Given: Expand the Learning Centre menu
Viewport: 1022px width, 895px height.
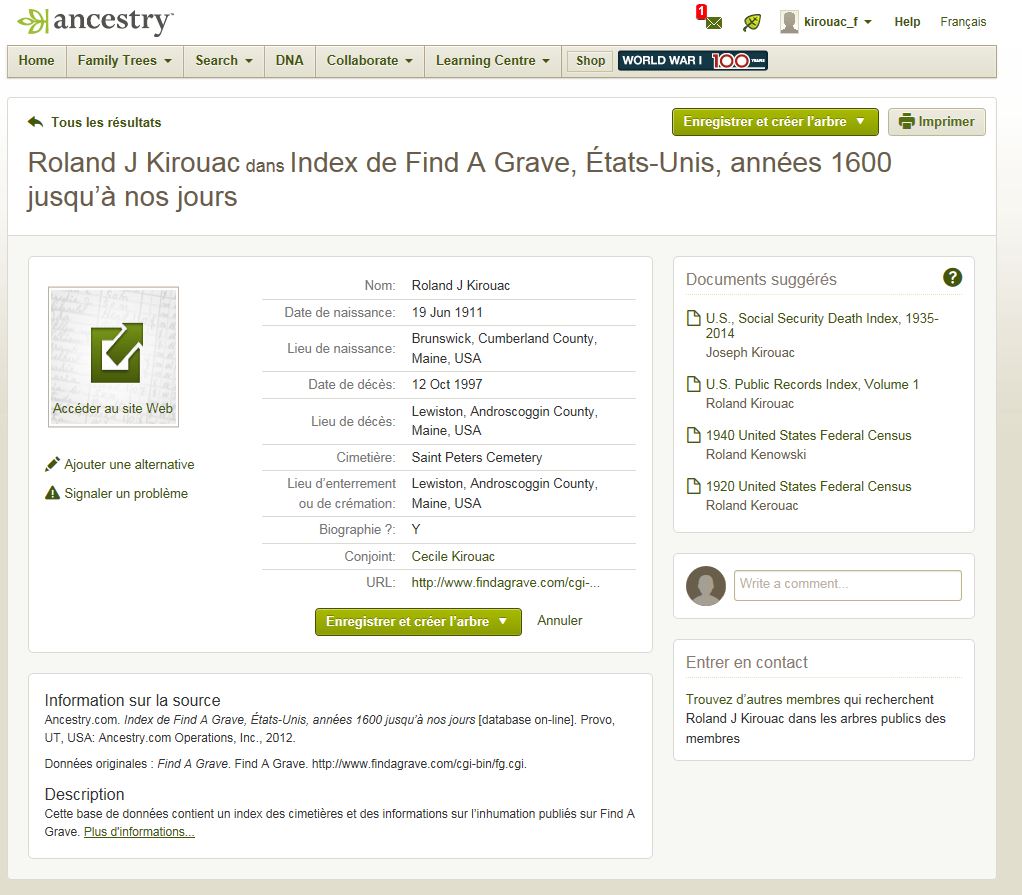Looking at the screenshot, I should (493, 61).
